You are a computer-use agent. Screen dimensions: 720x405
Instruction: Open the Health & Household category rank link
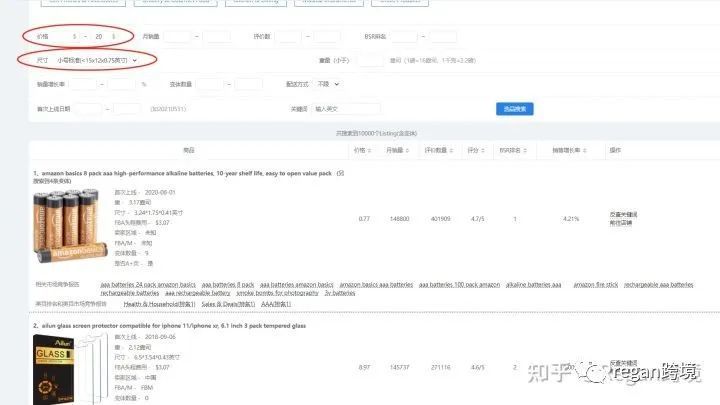(x=159, y=304)
